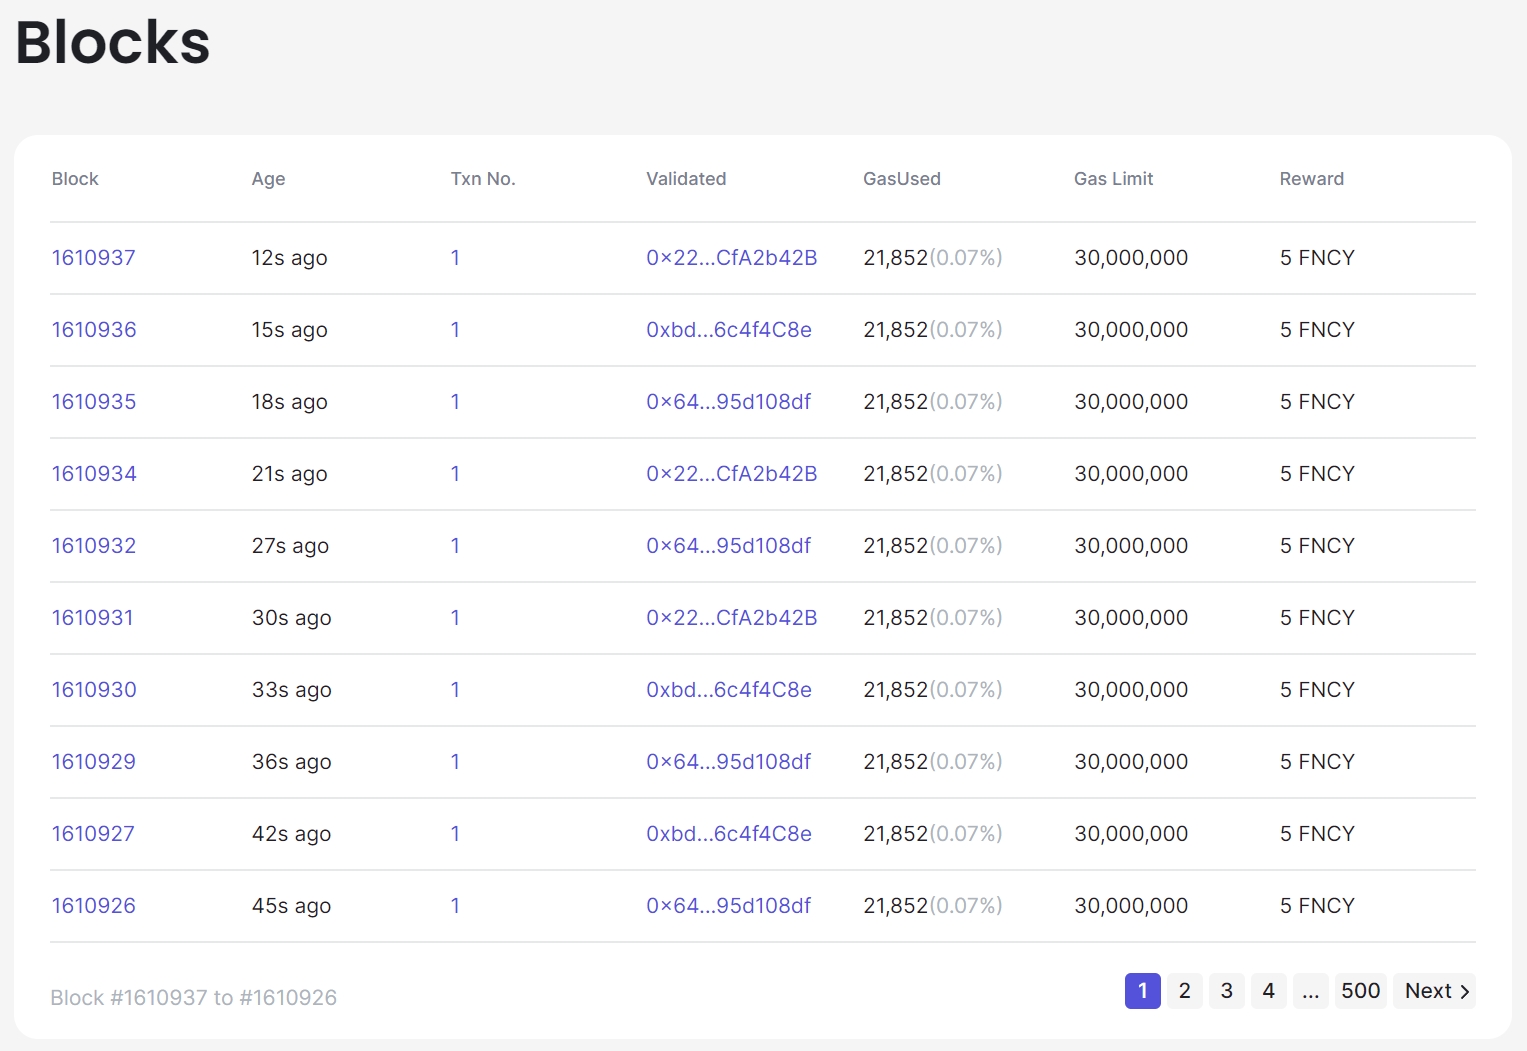
Task: Open validator 0x22...CfA2b42B for block 1610937
Action: (x=731, y=258)
